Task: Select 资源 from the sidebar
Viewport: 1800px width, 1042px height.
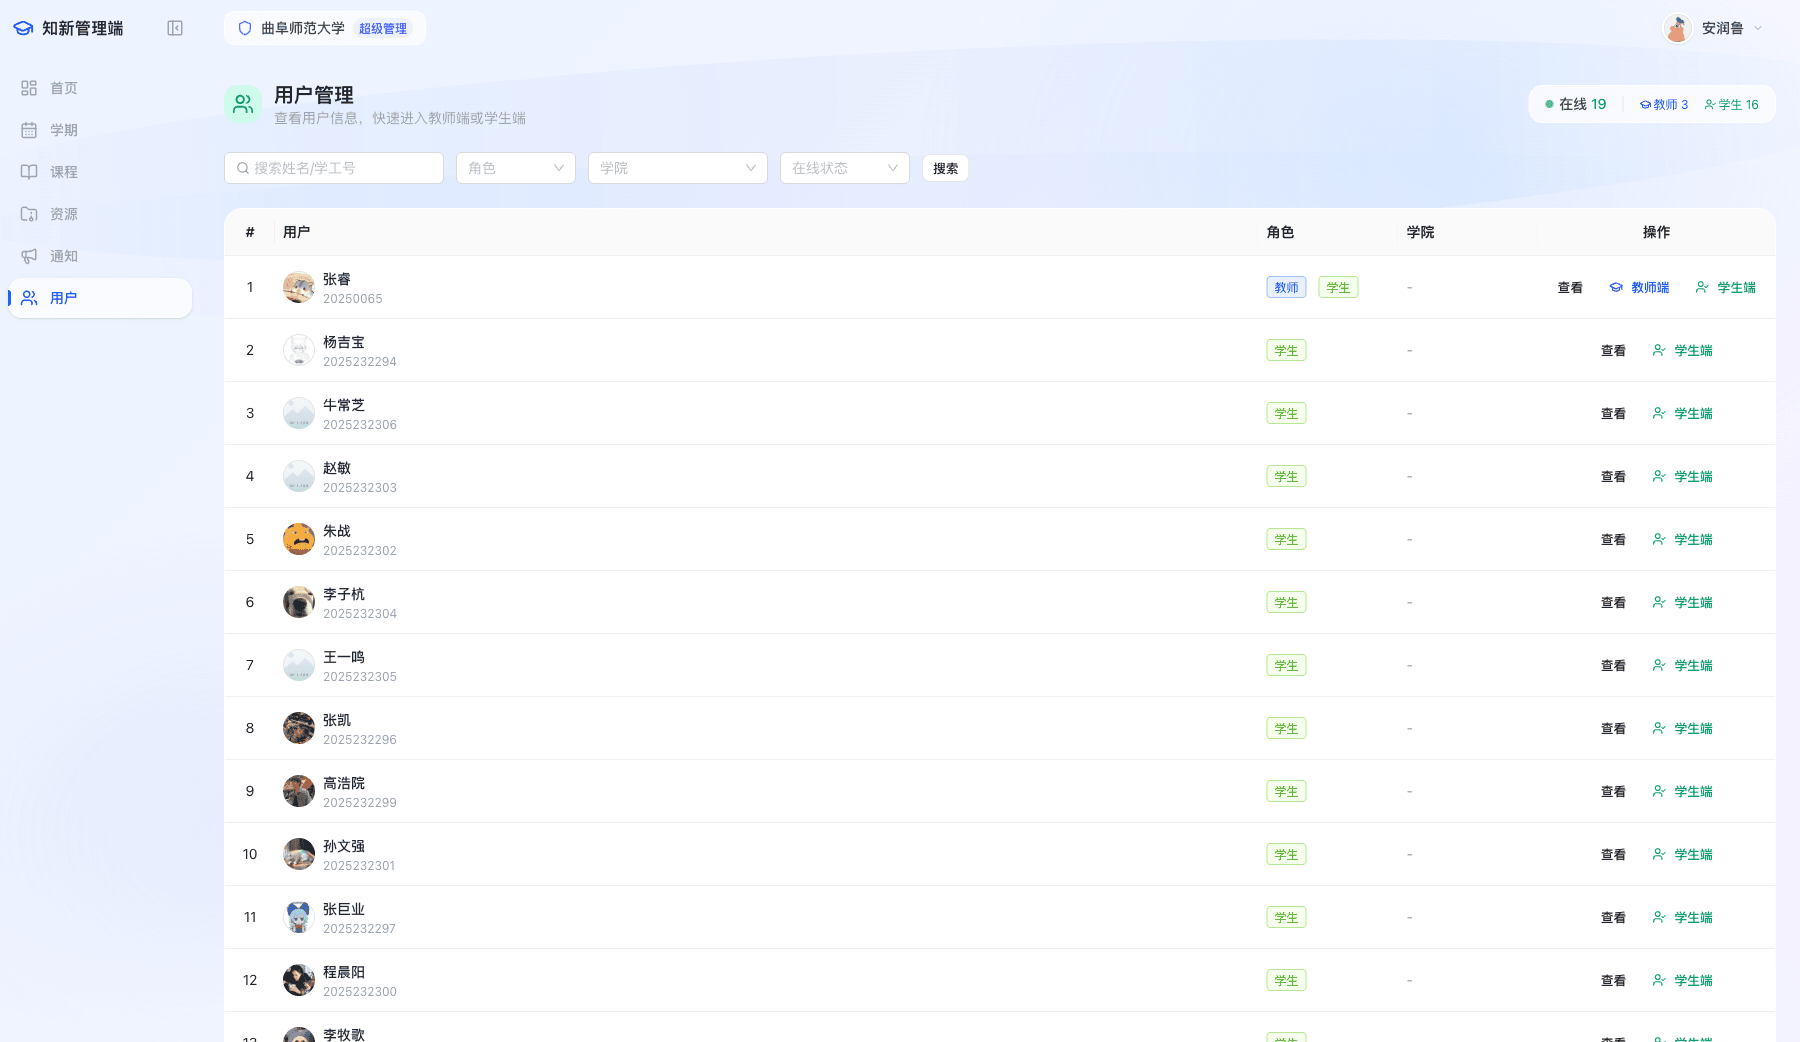Action: 64,214
